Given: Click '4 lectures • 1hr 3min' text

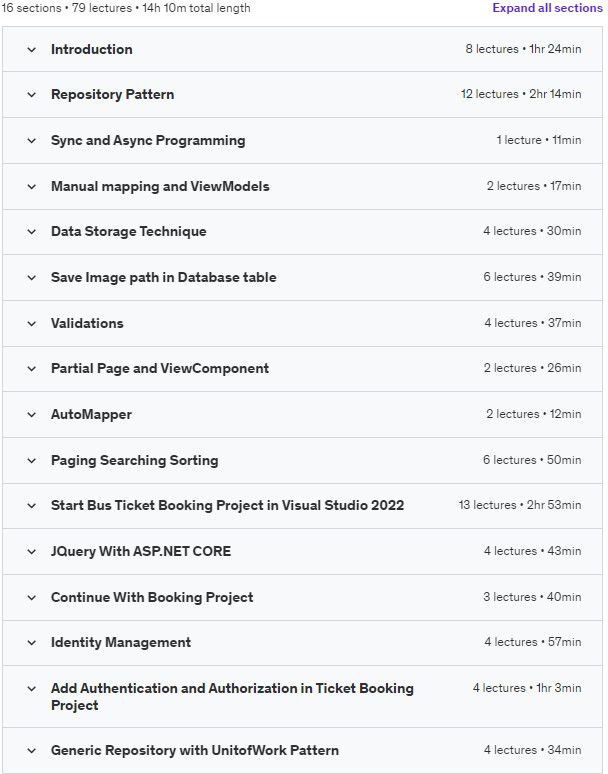Looking at the screenshot, I should pyautogui.click(x=527, y=688).
